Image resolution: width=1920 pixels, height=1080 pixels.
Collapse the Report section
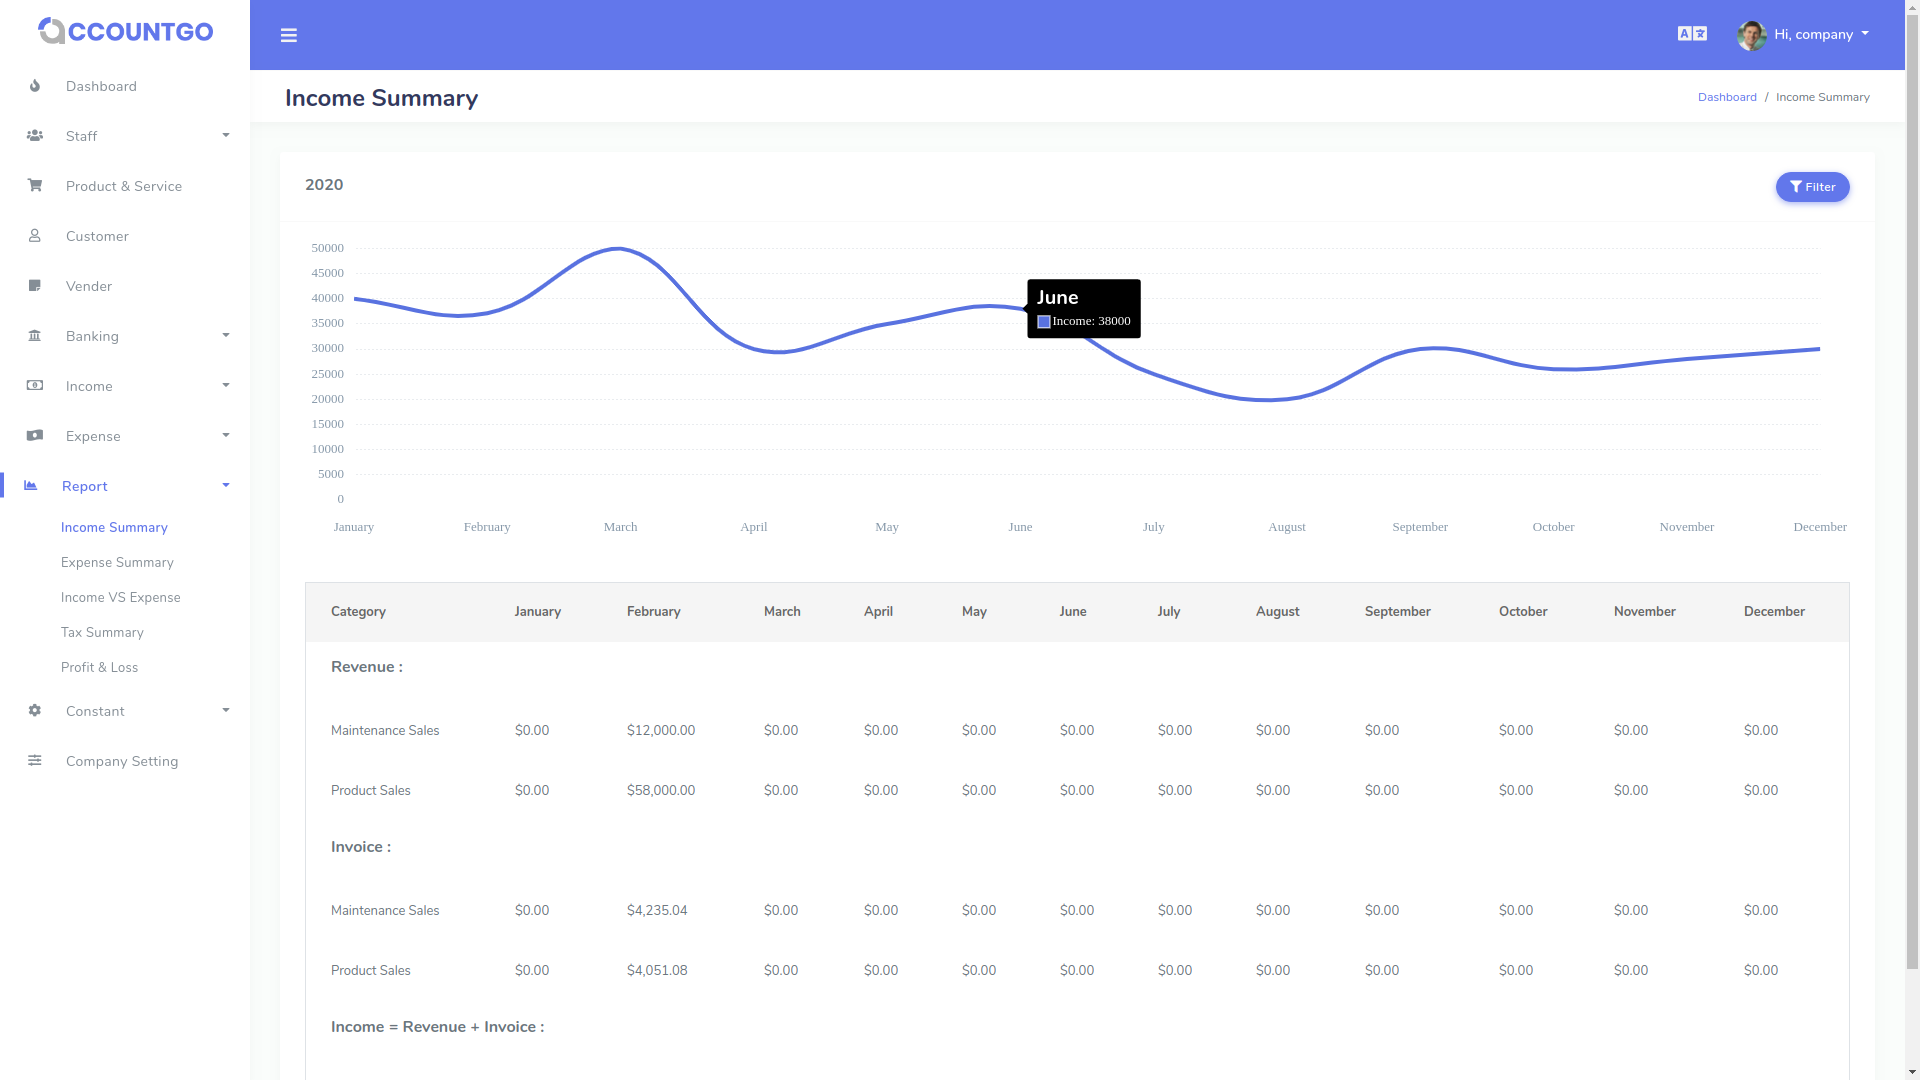pyautogui.click(x=225, y=486)
